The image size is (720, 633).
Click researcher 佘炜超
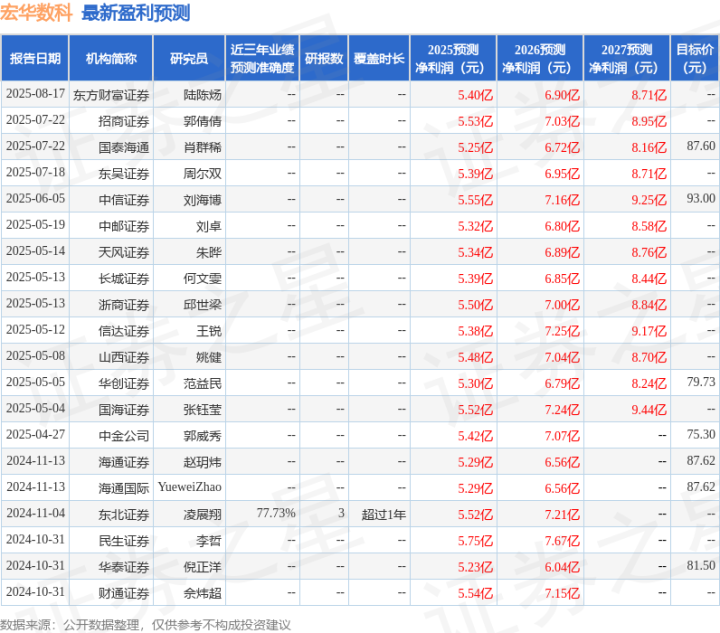pos(202,592)
